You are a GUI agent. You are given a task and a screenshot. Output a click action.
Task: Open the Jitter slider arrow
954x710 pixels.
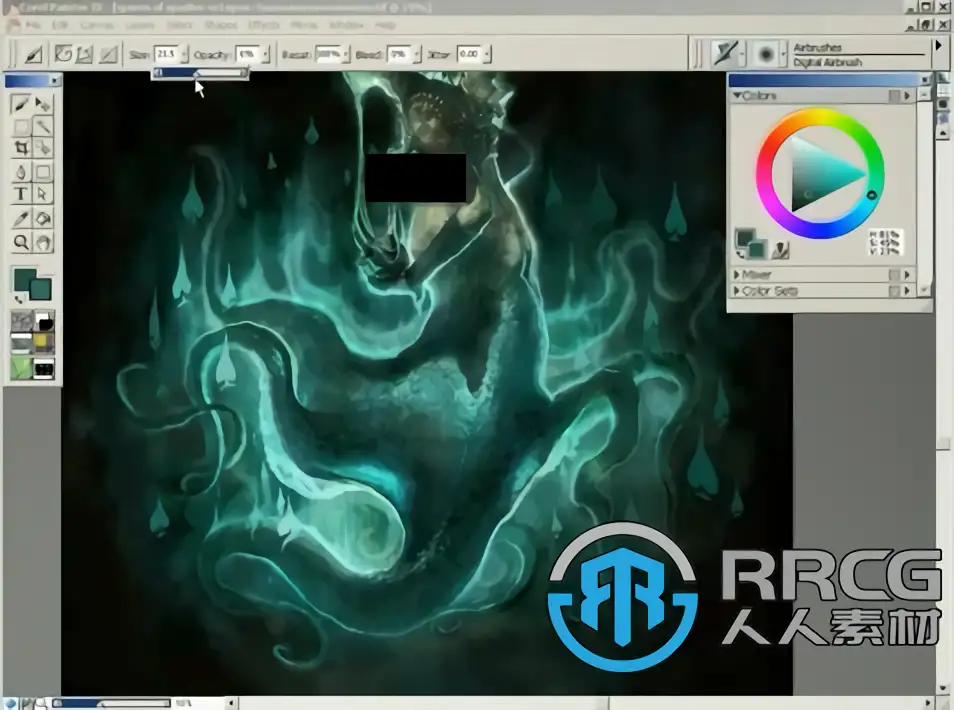click(x=487, y=54)
